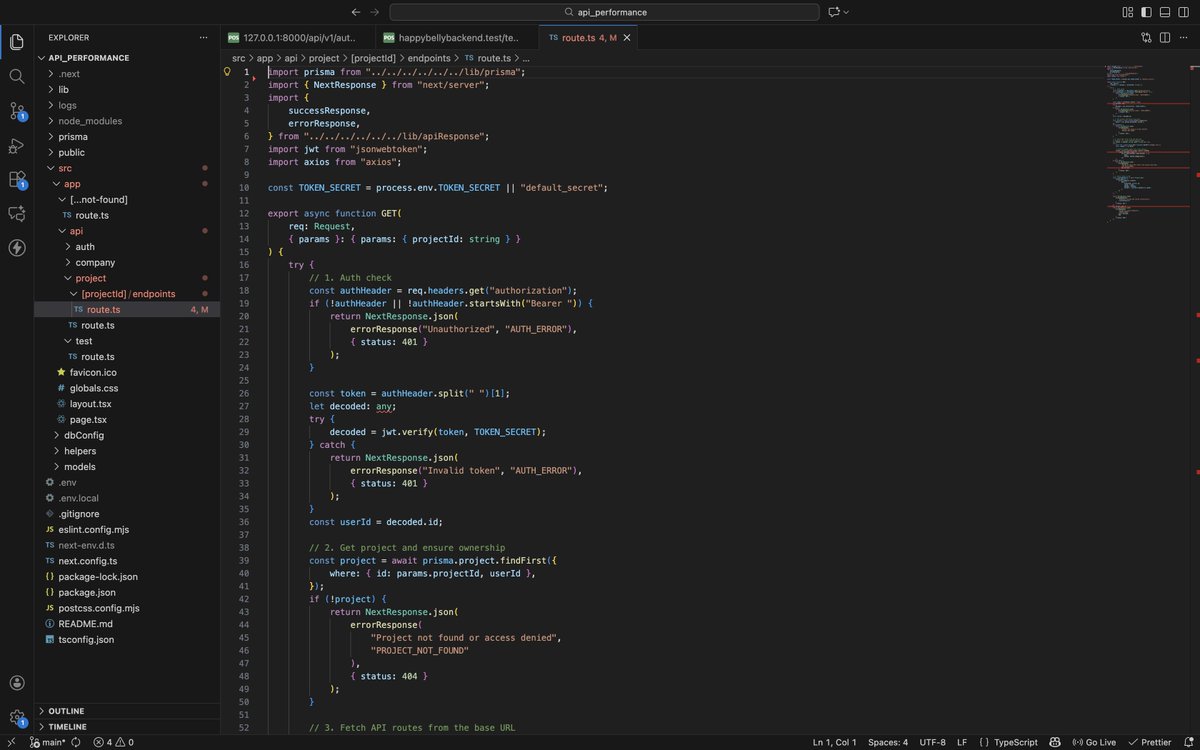Viewport: 1200px width, 750px height.
Task: Open the Extensions view
Action: pos(16,182)
